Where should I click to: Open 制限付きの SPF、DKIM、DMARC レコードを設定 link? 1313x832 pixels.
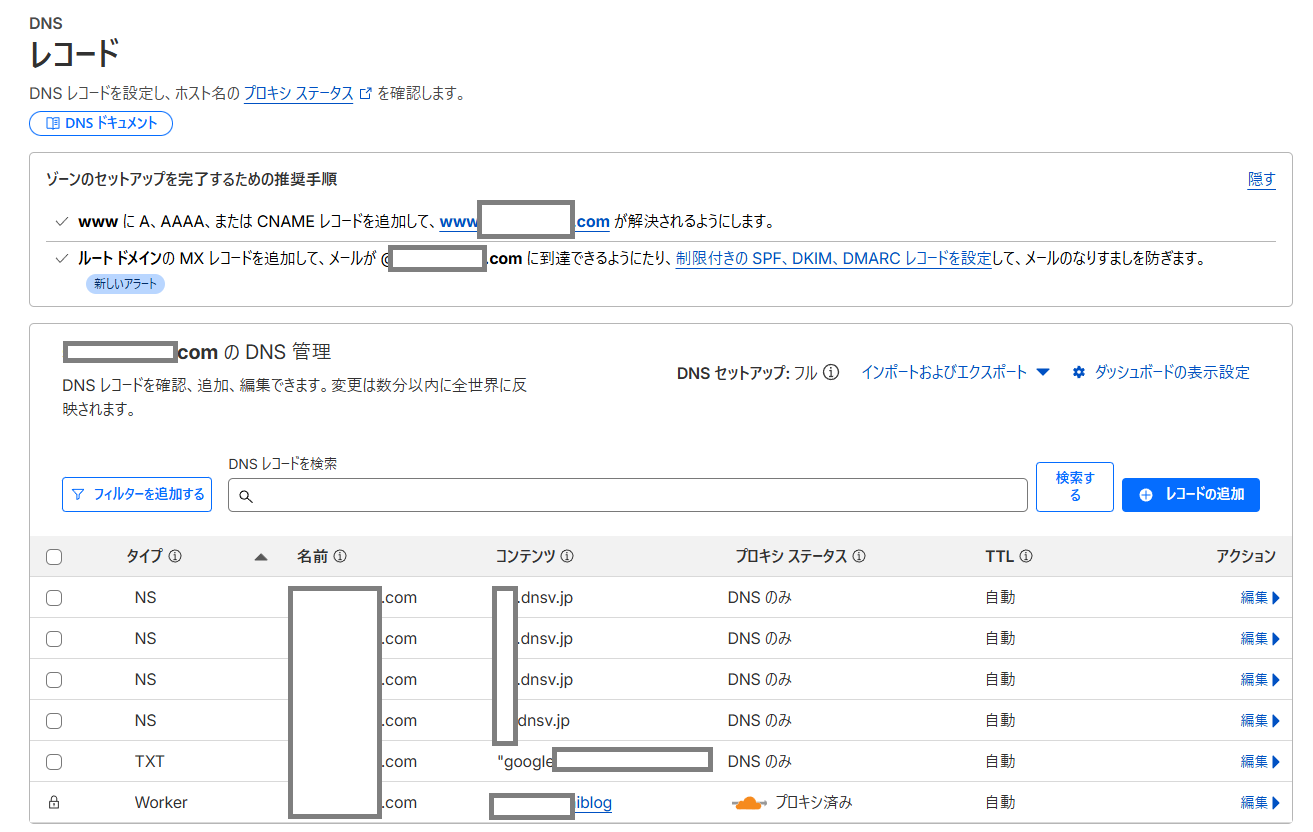833,259
